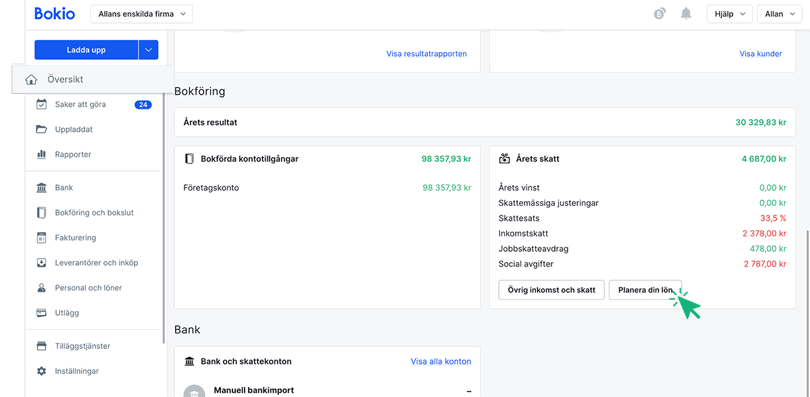810x397 pixels.
Task: Expand the arrow beside Ladda upp
Action: coord(148,50)
